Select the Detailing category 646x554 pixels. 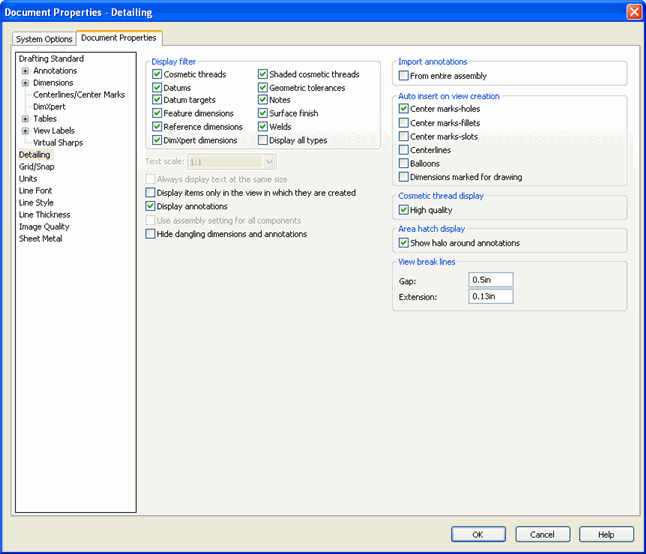pos(35,154)
